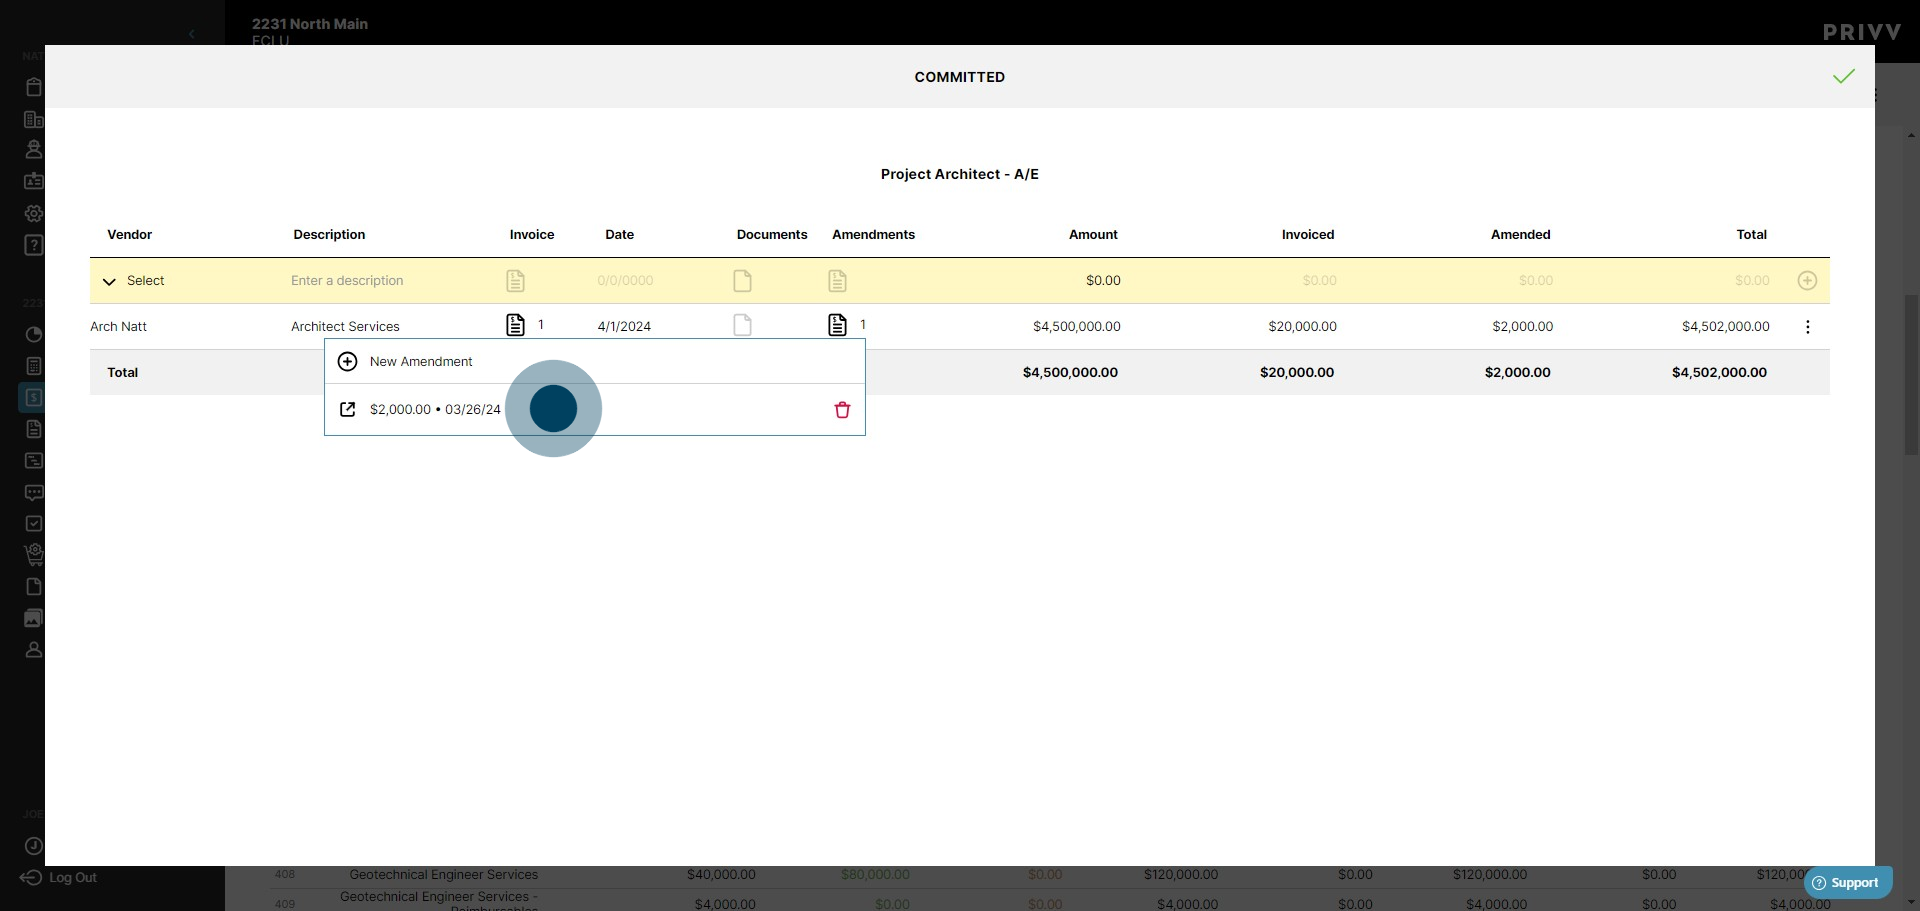Open the document page icon in the sidebar

click(x=33, y=586)
